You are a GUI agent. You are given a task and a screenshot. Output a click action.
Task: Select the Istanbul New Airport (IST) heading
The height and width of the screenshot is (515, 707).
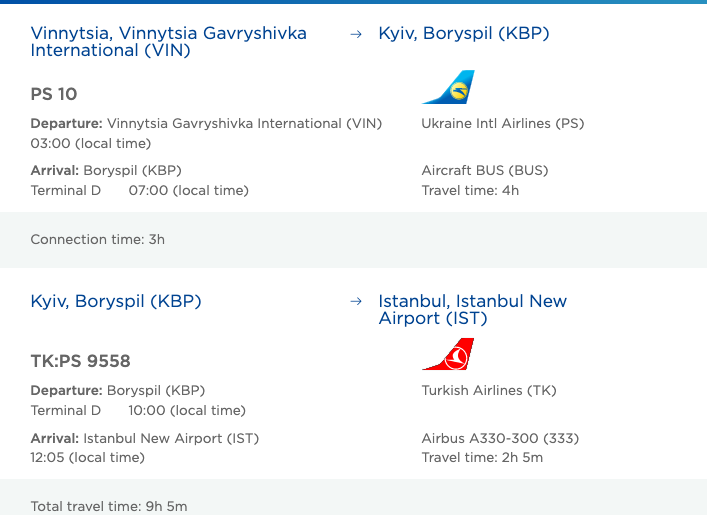(x=472, y=310)
